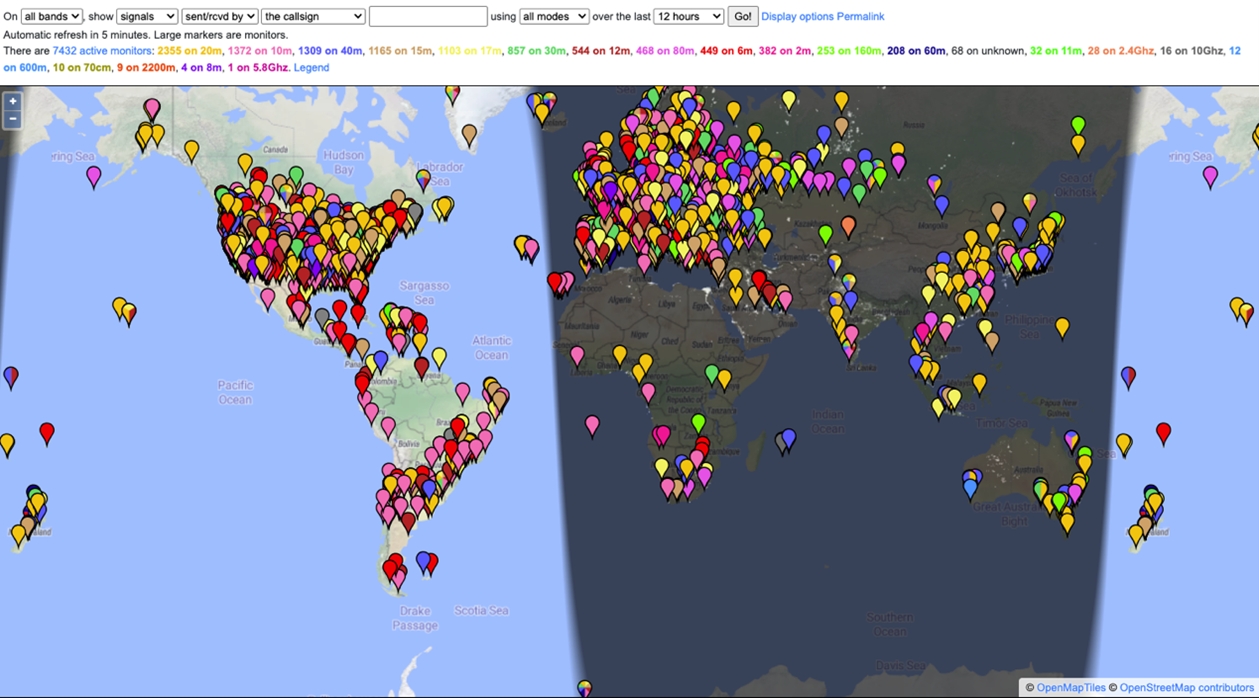
Task: Open the 'all bands' dropdown
Action: (x=49, y=15)
